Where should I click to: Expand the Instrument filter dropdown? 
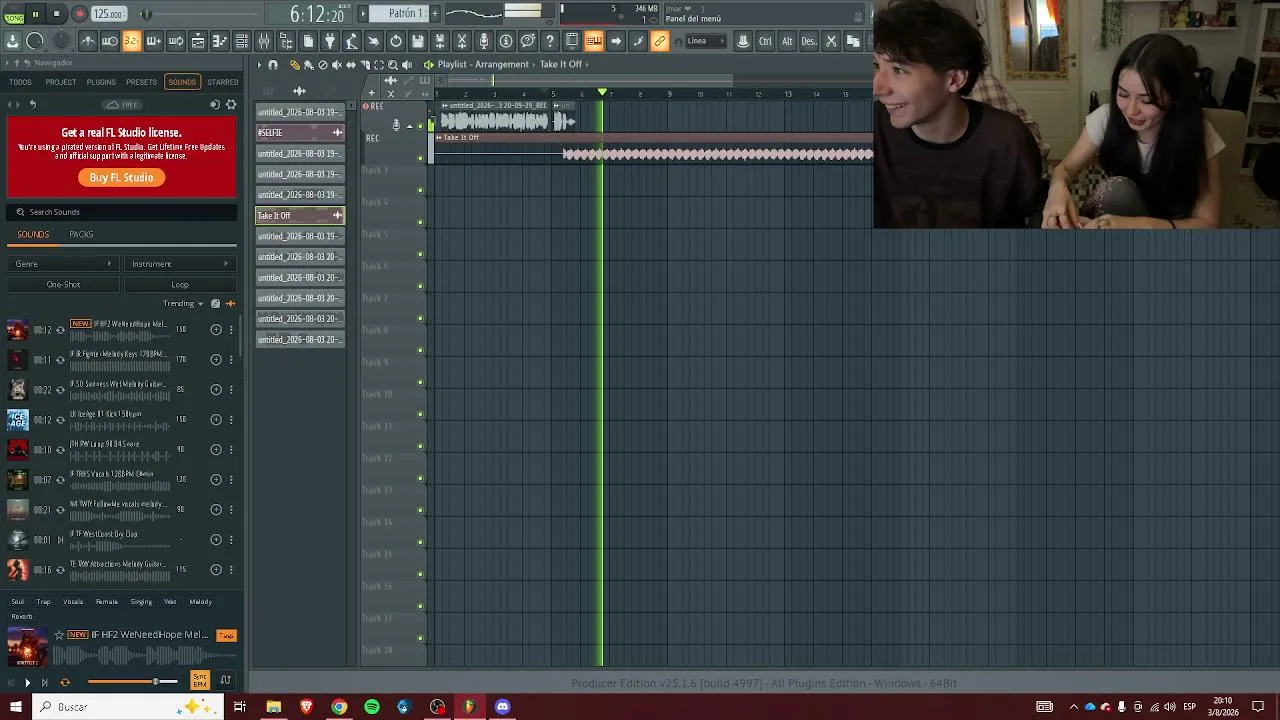pyautogui.click(x=179, y=264)
